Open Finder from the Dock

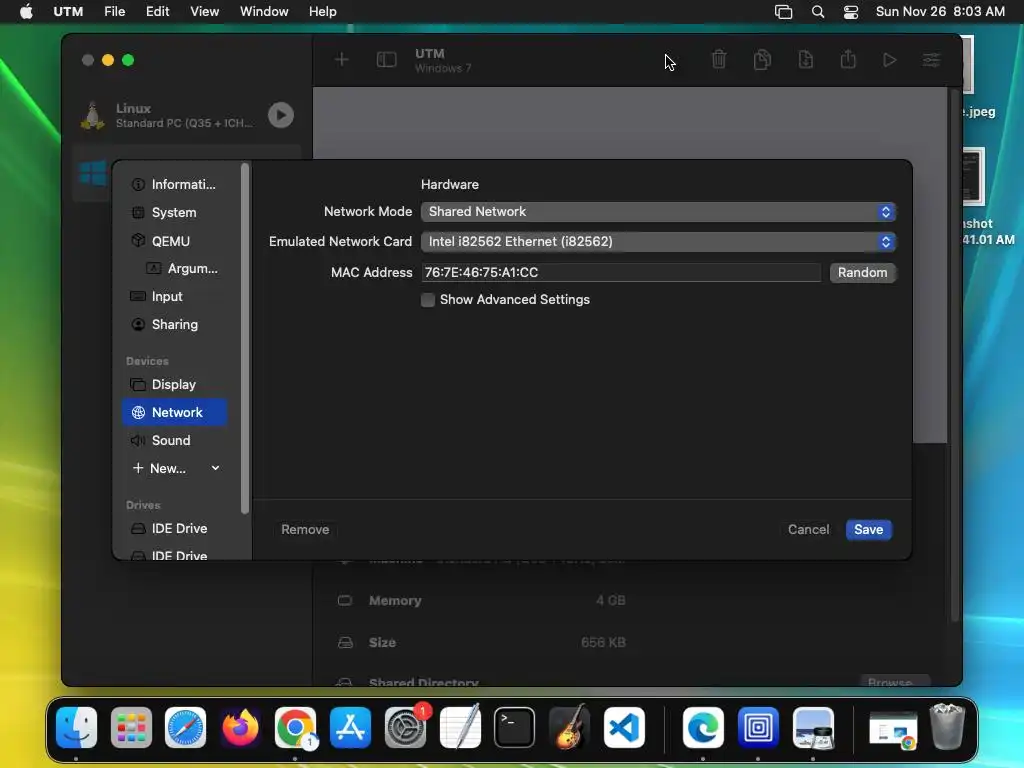(76, 727)
